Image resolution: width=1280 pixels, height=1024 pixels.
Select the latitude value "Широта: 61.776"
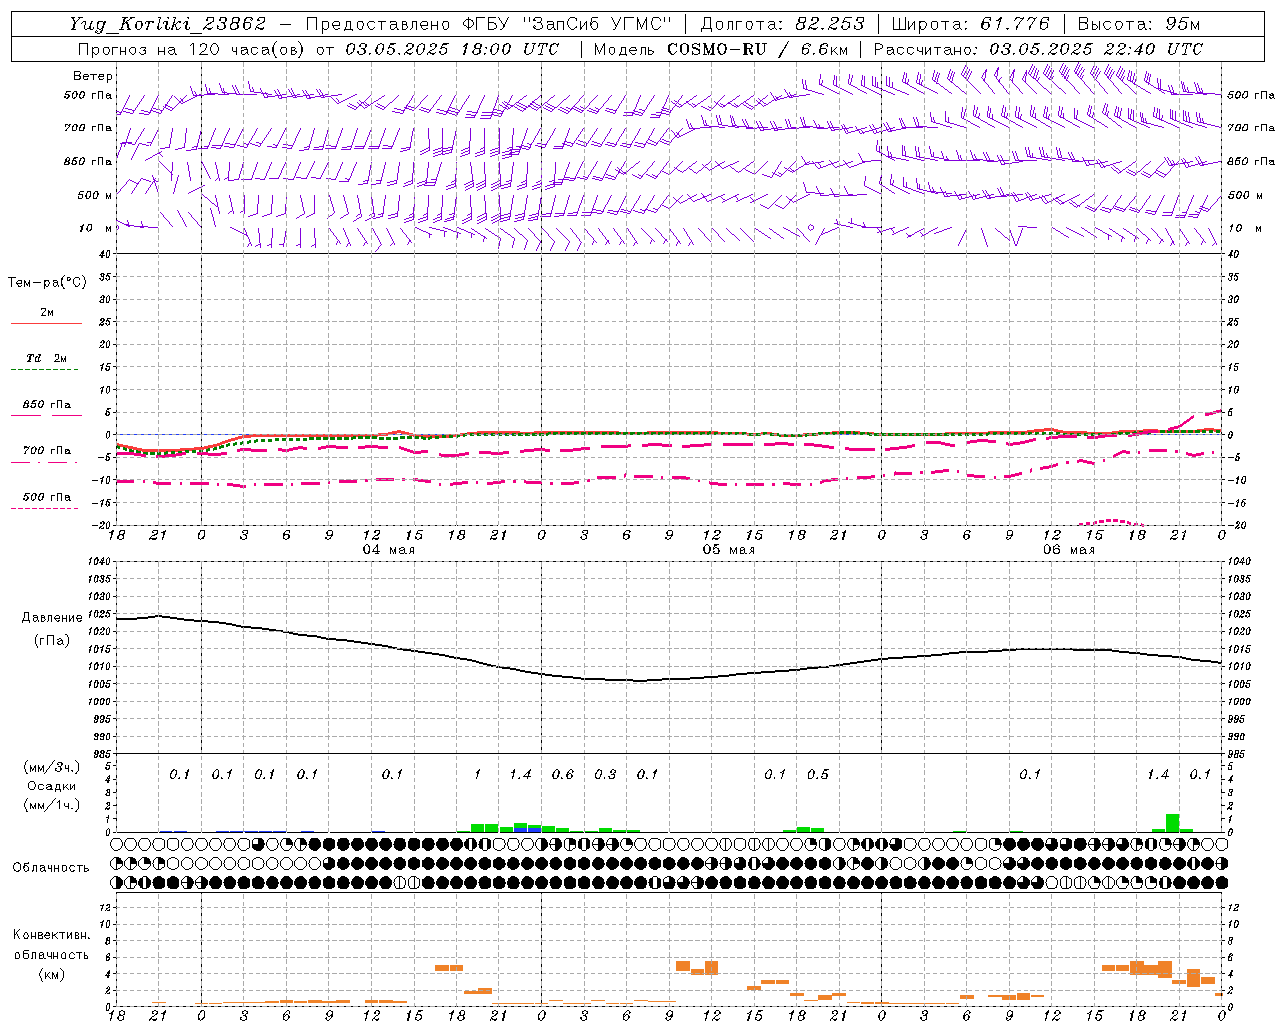pos(970,24)
